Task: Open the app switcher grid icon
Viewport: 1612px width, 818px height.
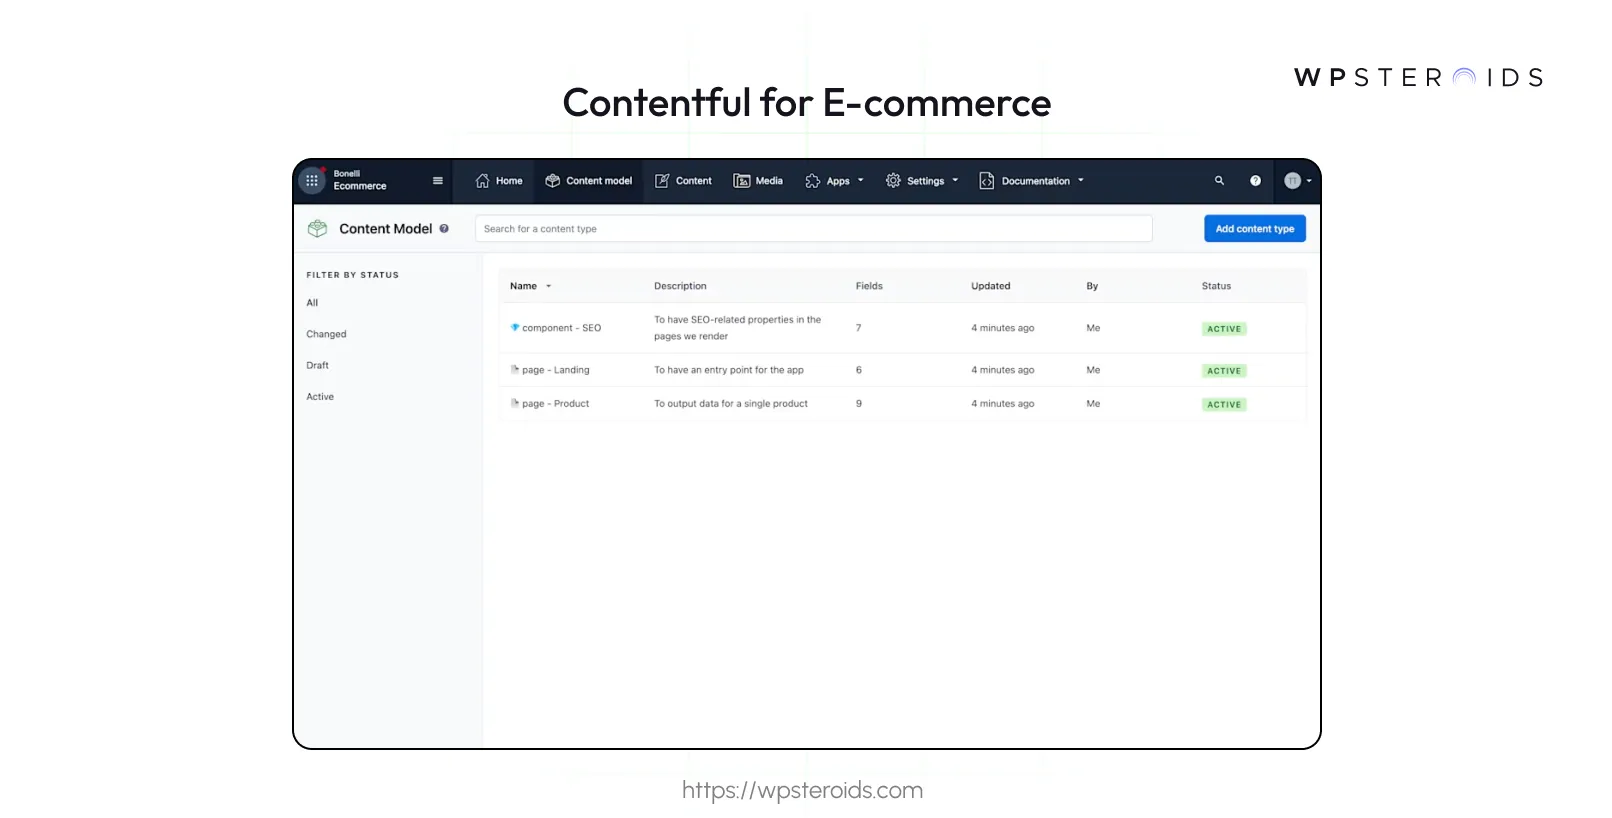Action: coord(312,181)
